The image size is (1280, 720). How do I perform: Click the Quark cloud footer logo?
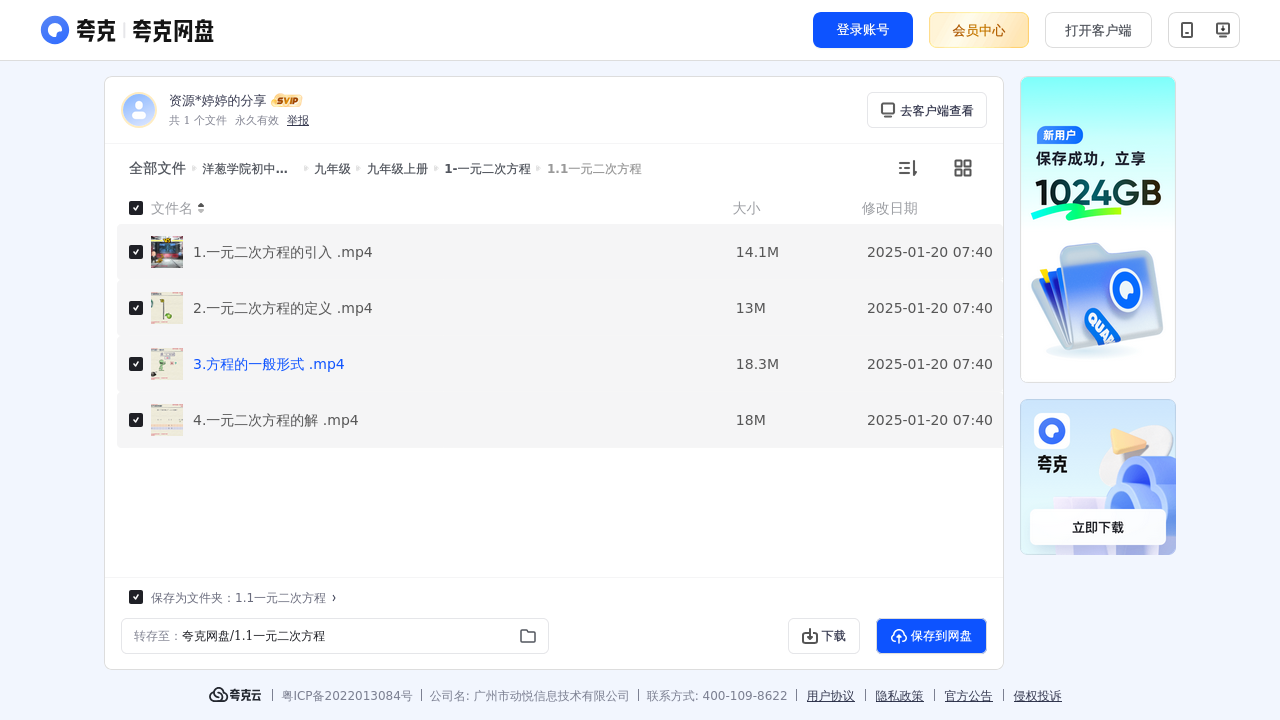[235, 695]
